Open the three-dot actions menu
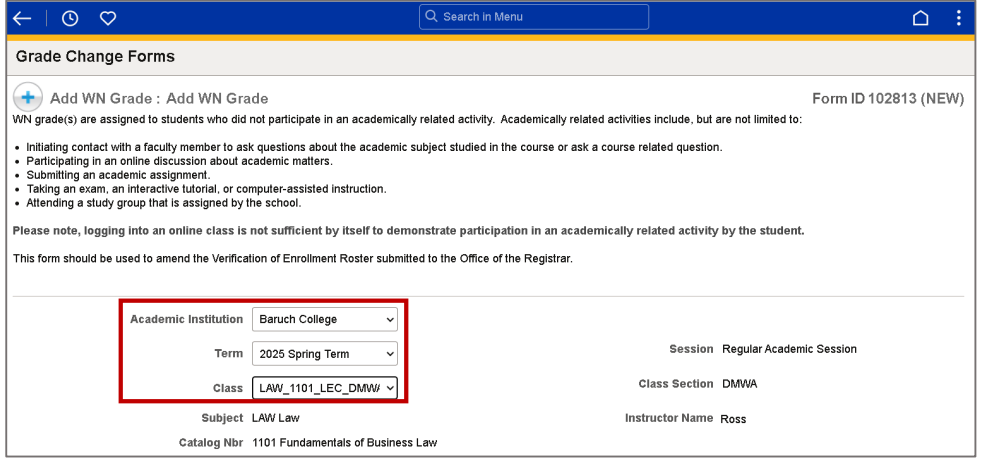Viewport: 984px width, 462px height. click(958, 18)
